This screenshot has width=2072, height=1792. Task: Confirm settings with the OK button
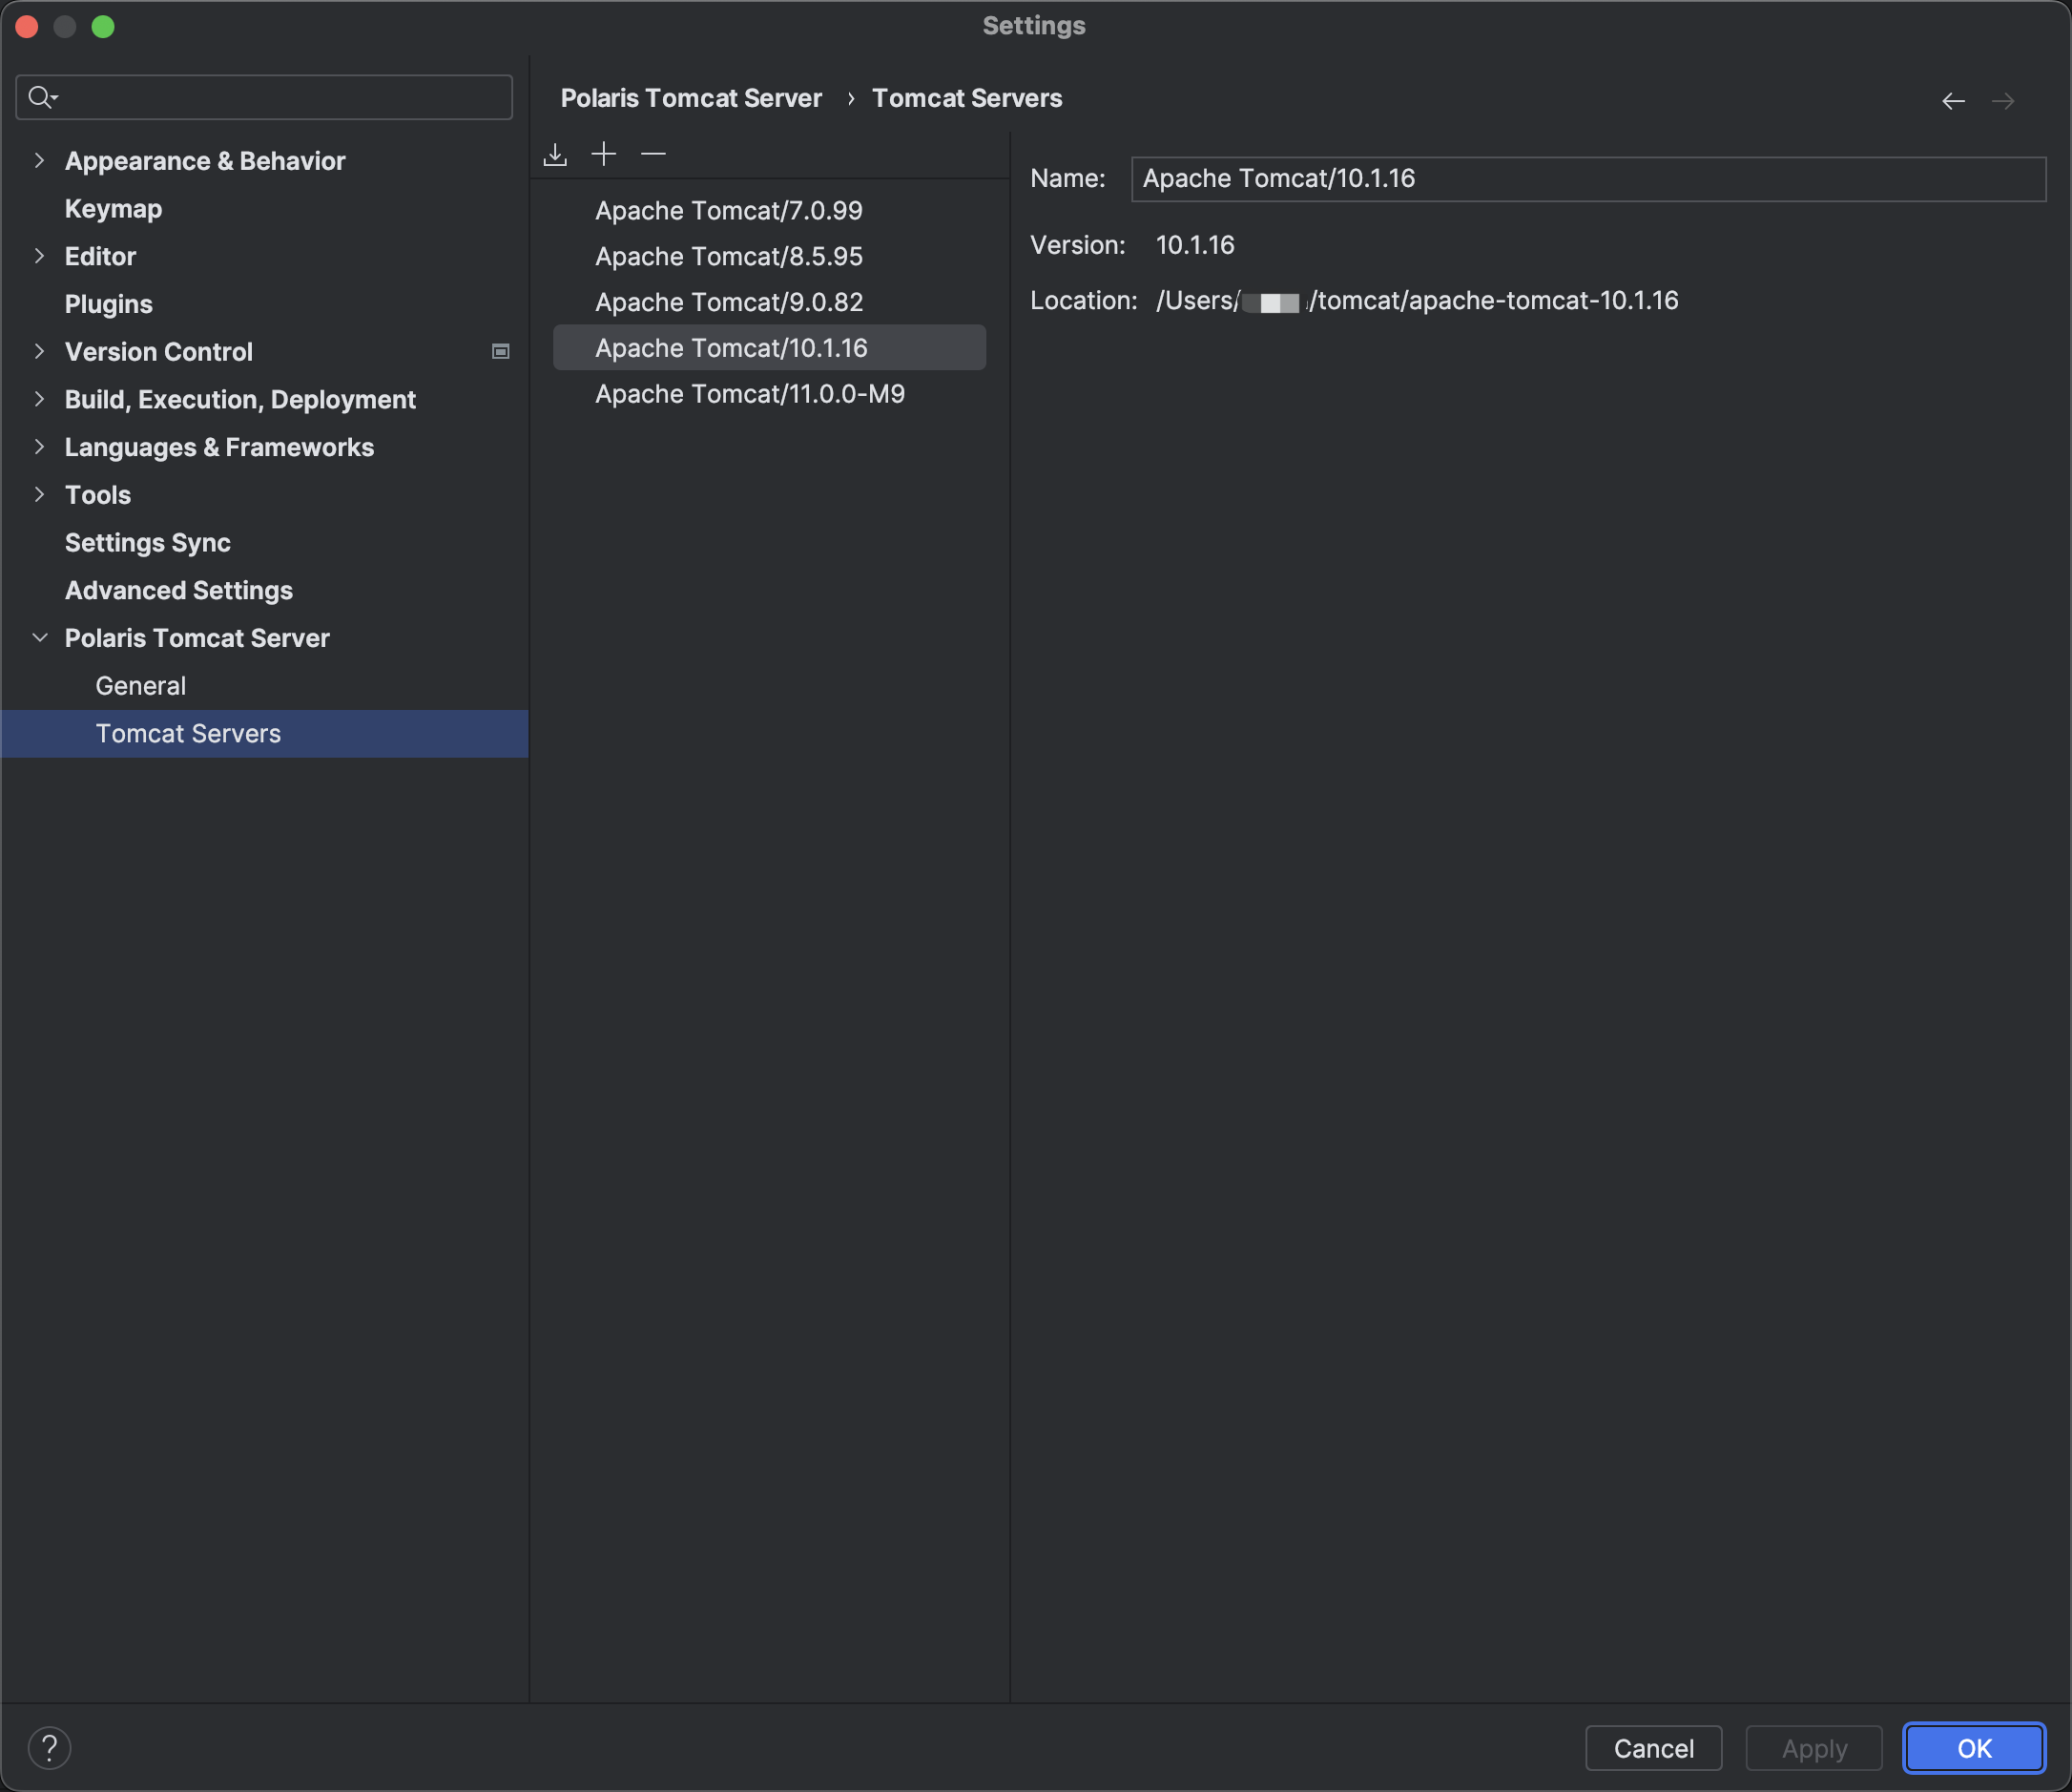tap(1973, 1747)
